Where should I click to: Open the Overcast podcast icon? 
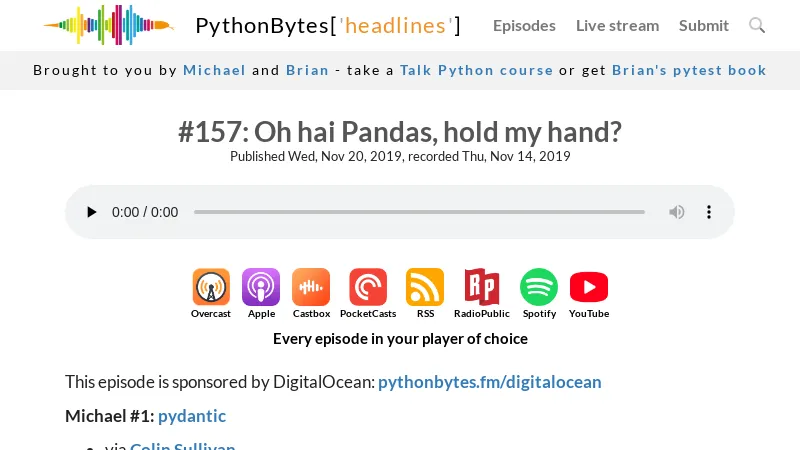point(211,287)
